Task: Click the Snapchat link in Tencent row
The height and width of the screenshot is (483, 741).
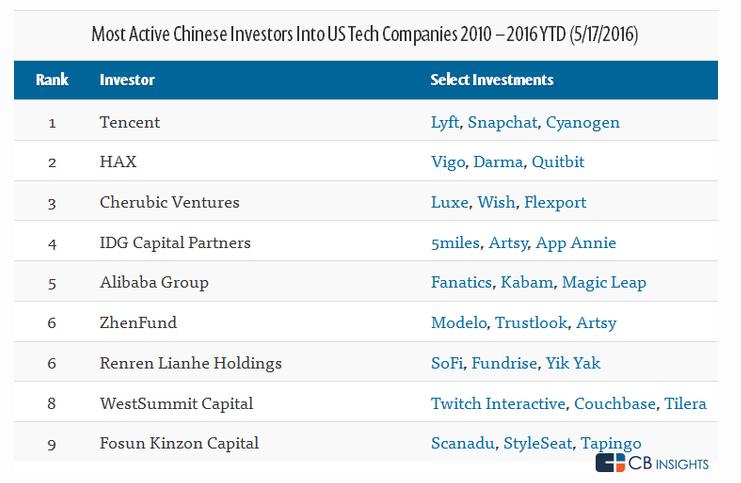Action: 501,122
